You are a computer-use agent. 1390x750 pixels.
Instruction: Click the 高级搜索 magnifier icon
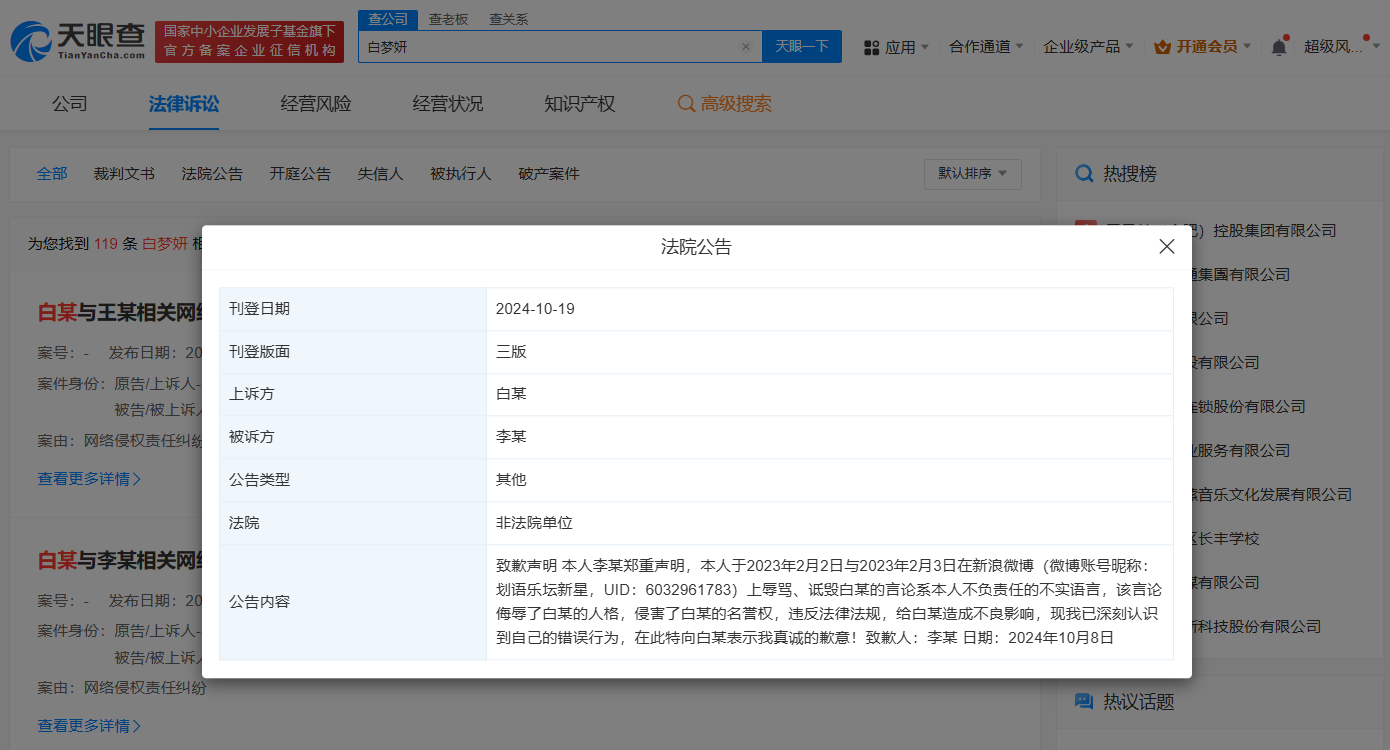pos(686,104)
